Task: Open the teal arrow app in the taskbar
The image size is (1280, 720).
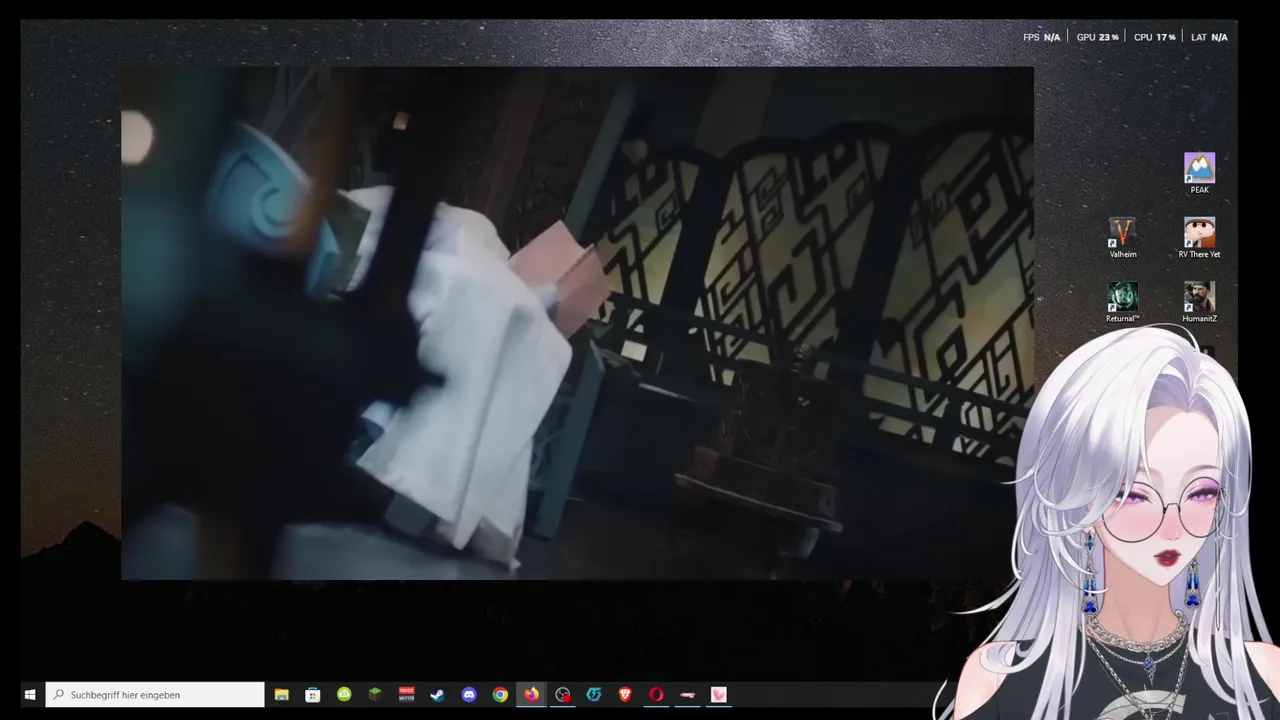Action: pos(594,694)
